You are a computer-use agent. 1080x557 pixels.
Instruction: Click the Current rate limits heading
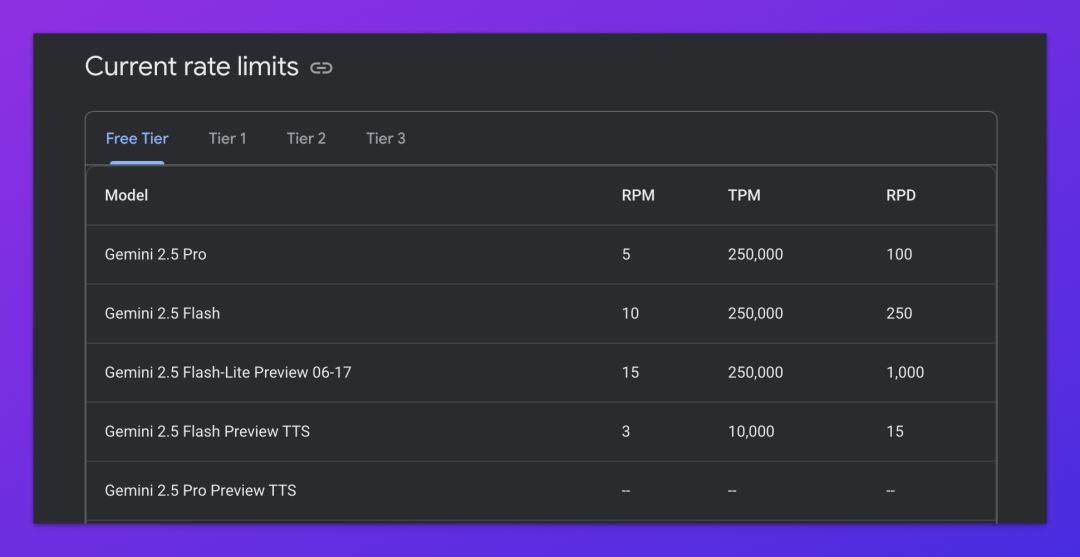191,67
